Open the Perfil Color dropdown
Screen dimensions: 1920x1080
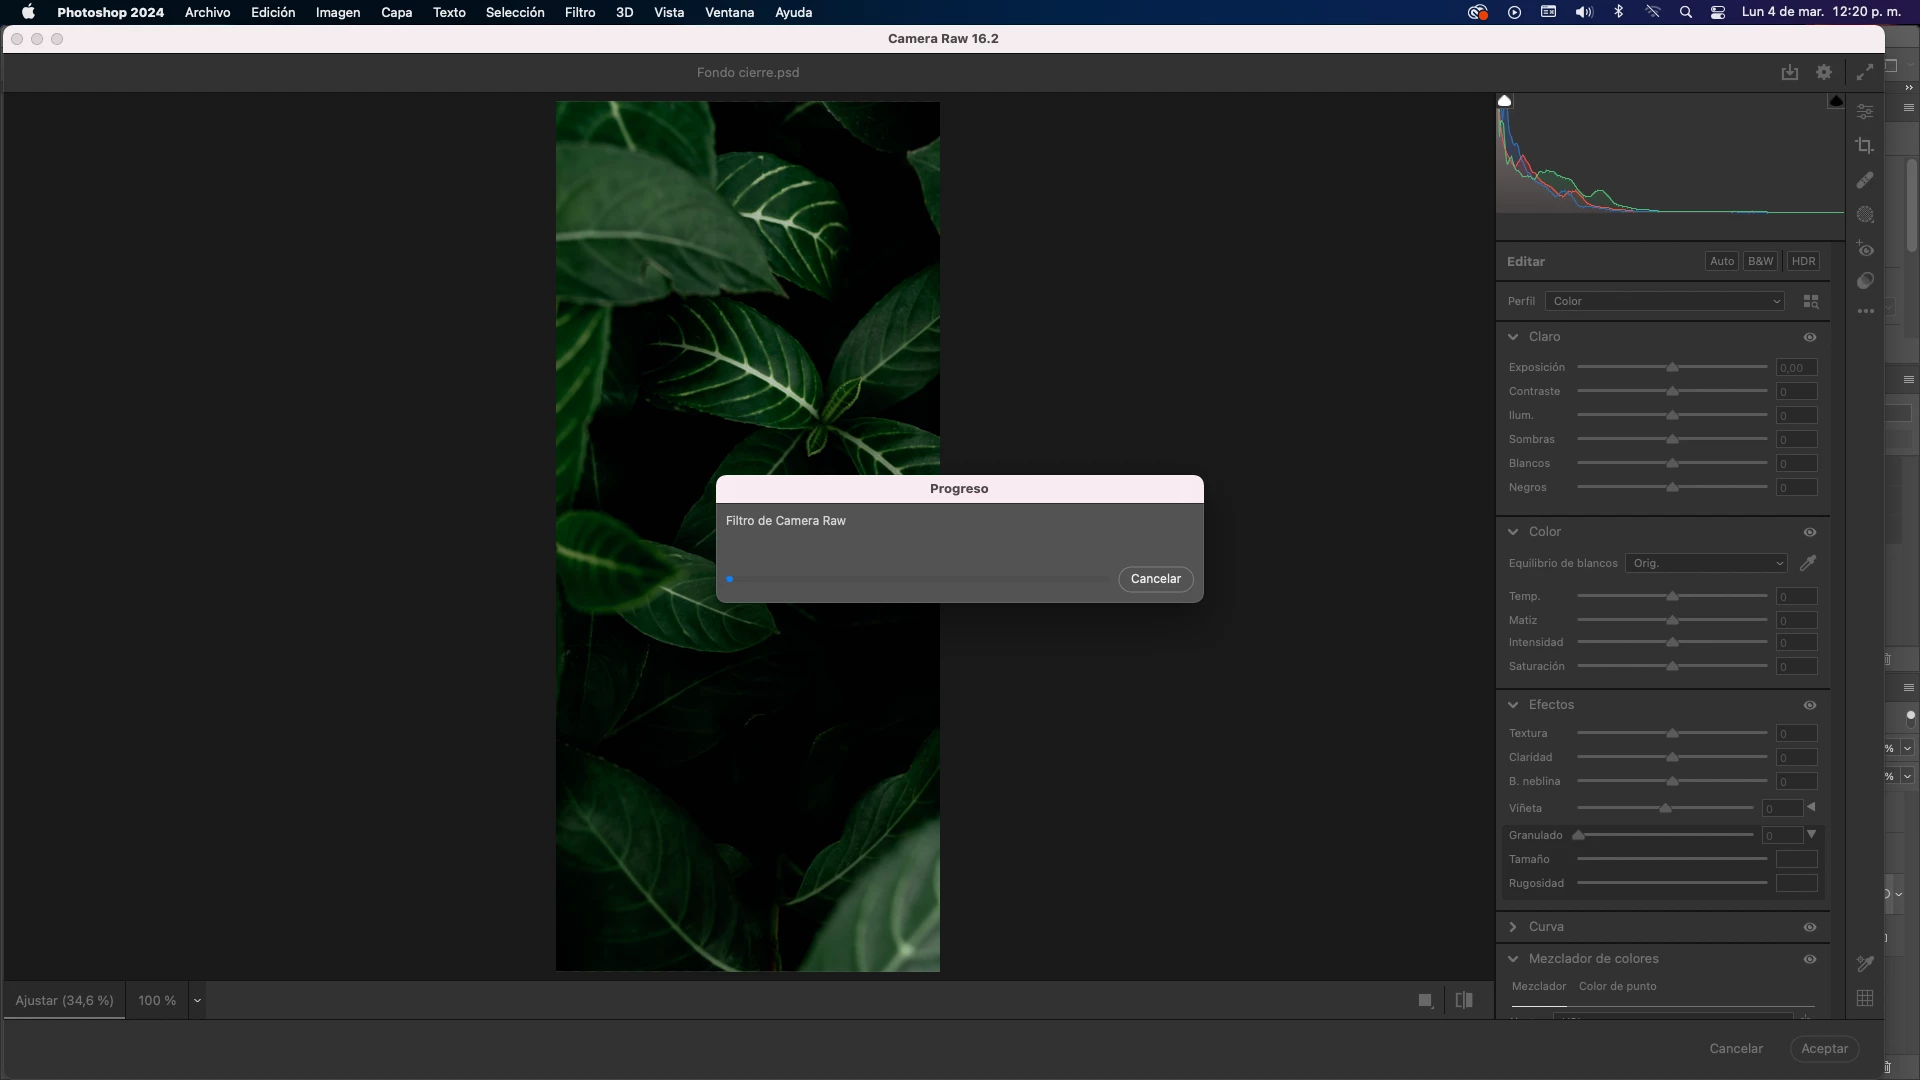1665,301
